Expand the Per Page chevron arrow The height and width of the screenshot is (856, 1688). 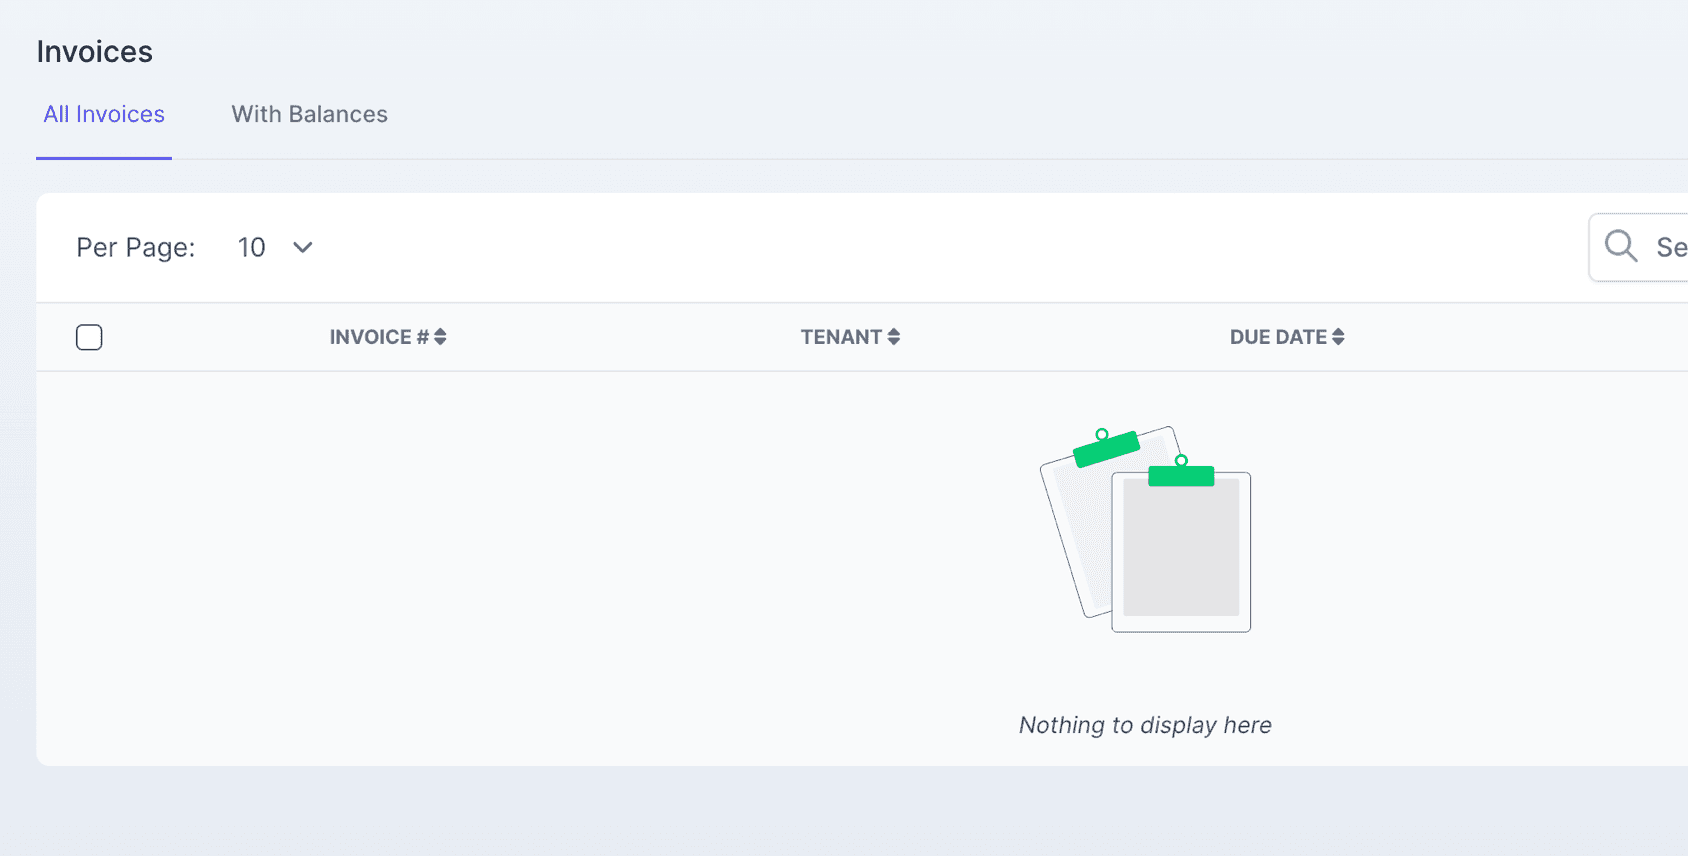(x=303, y=248)
